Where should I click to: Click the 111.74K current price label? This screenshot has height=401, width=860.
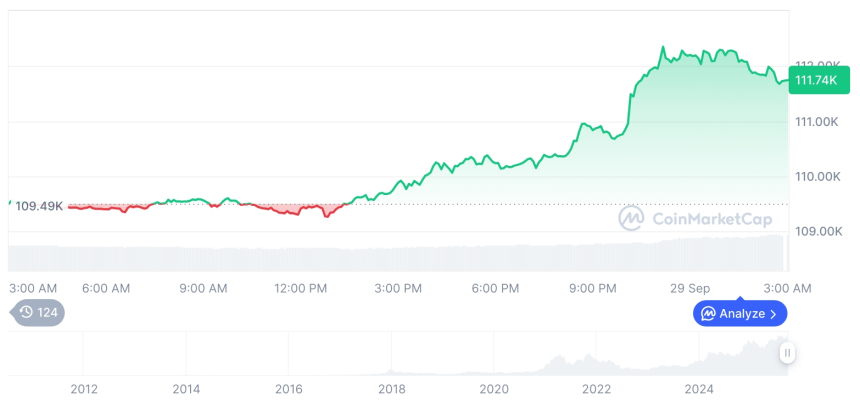pyautogui.click(x=815, y=80)
